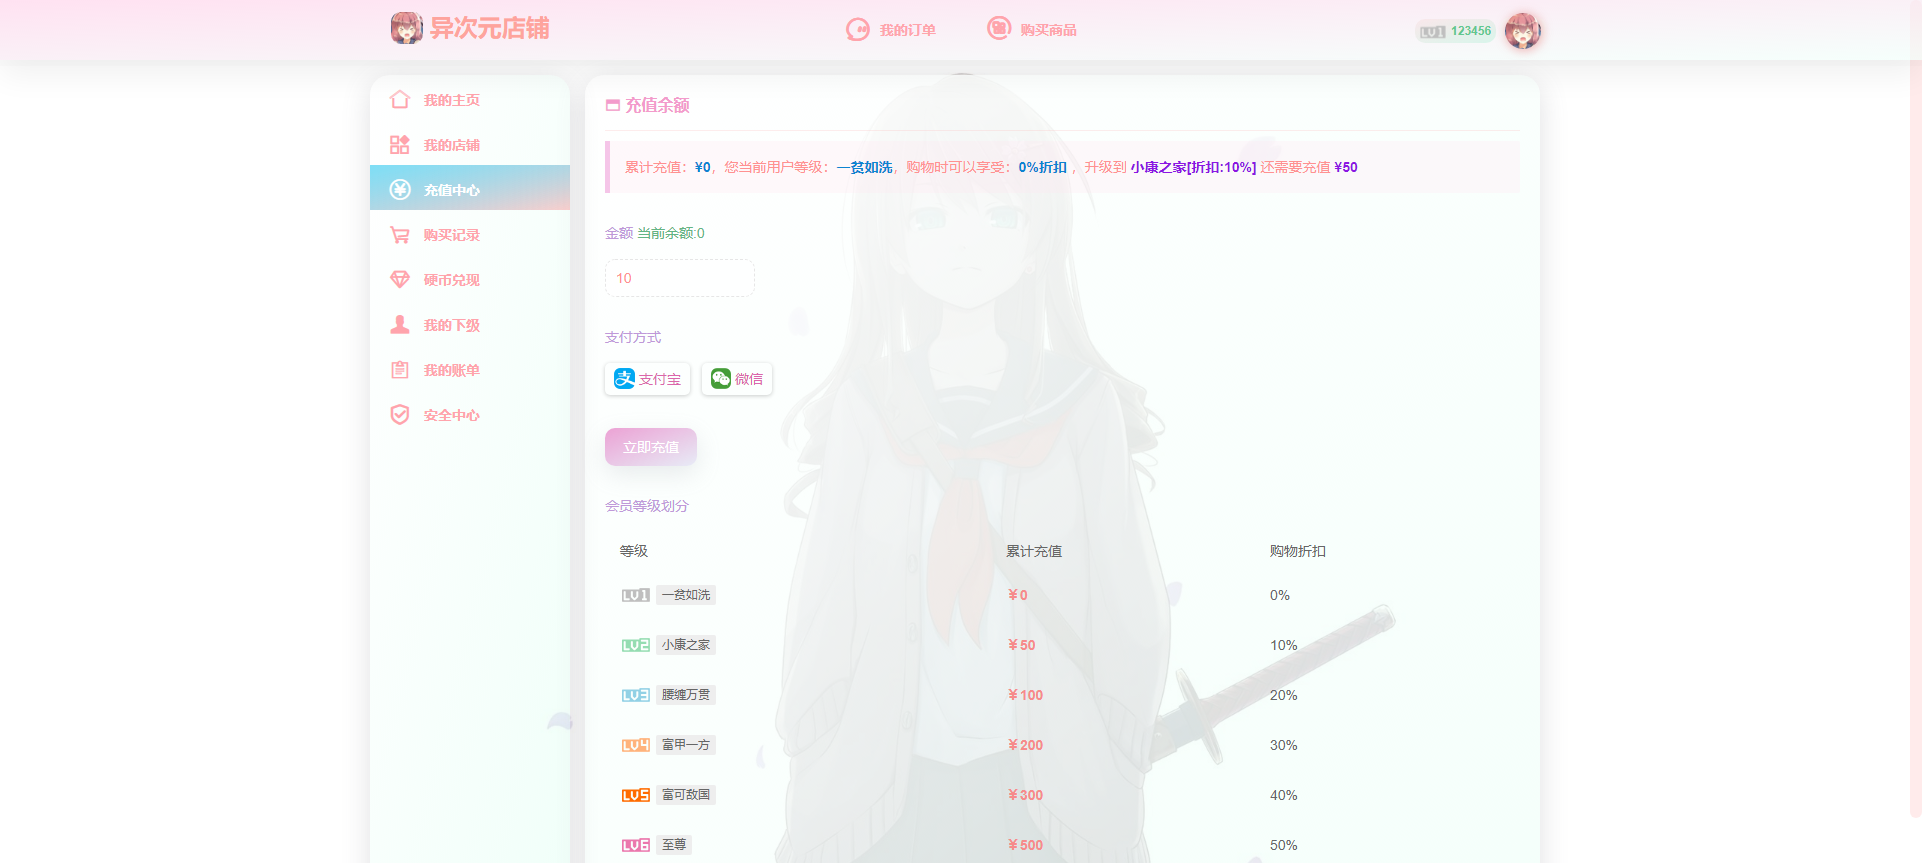
Task: Click the 我的账单 clipboard icon
Action: 400,370
